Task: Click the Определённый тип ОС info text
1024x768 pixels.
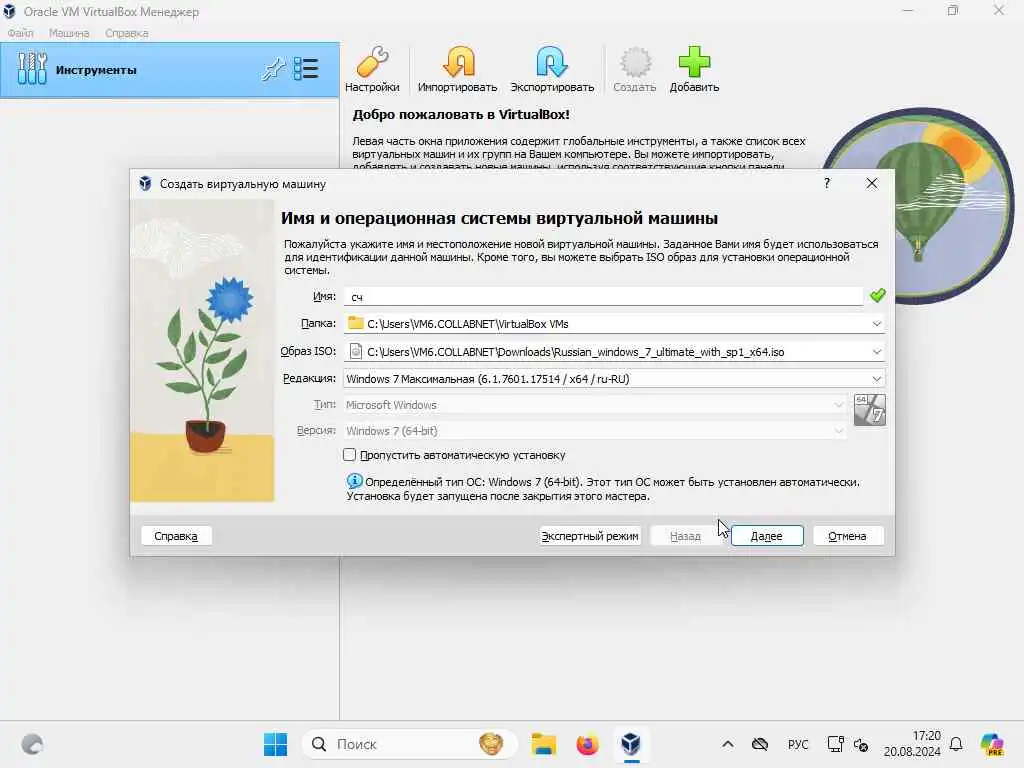Action: pos(603,488)
